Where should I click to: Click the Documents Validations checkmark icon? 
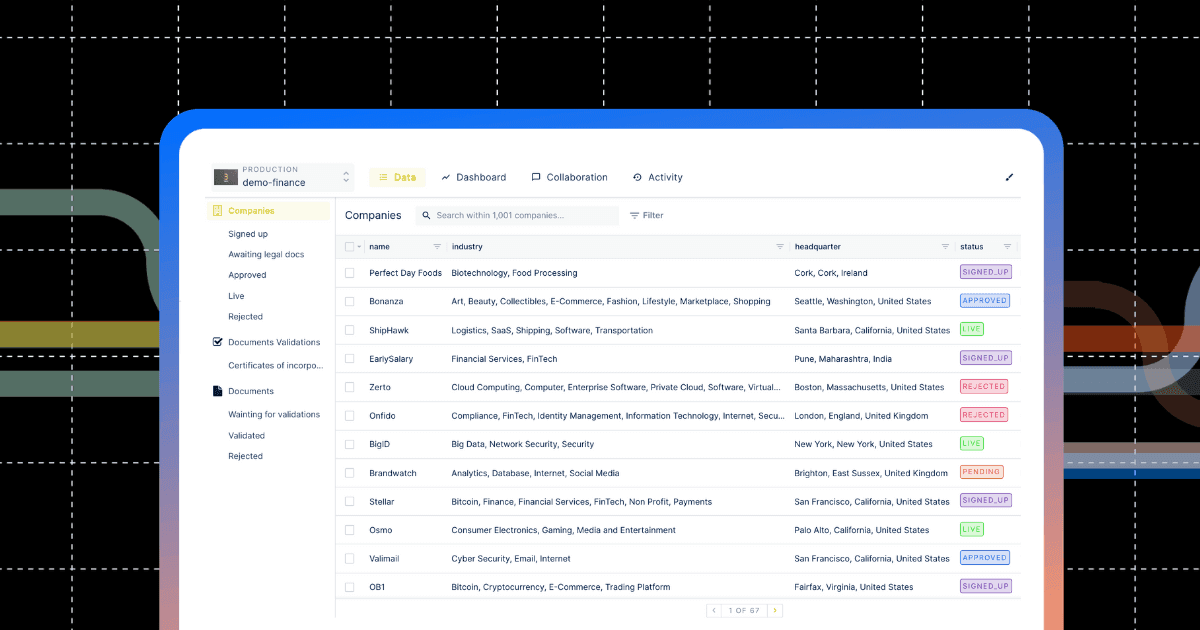(x=218, y=342)
